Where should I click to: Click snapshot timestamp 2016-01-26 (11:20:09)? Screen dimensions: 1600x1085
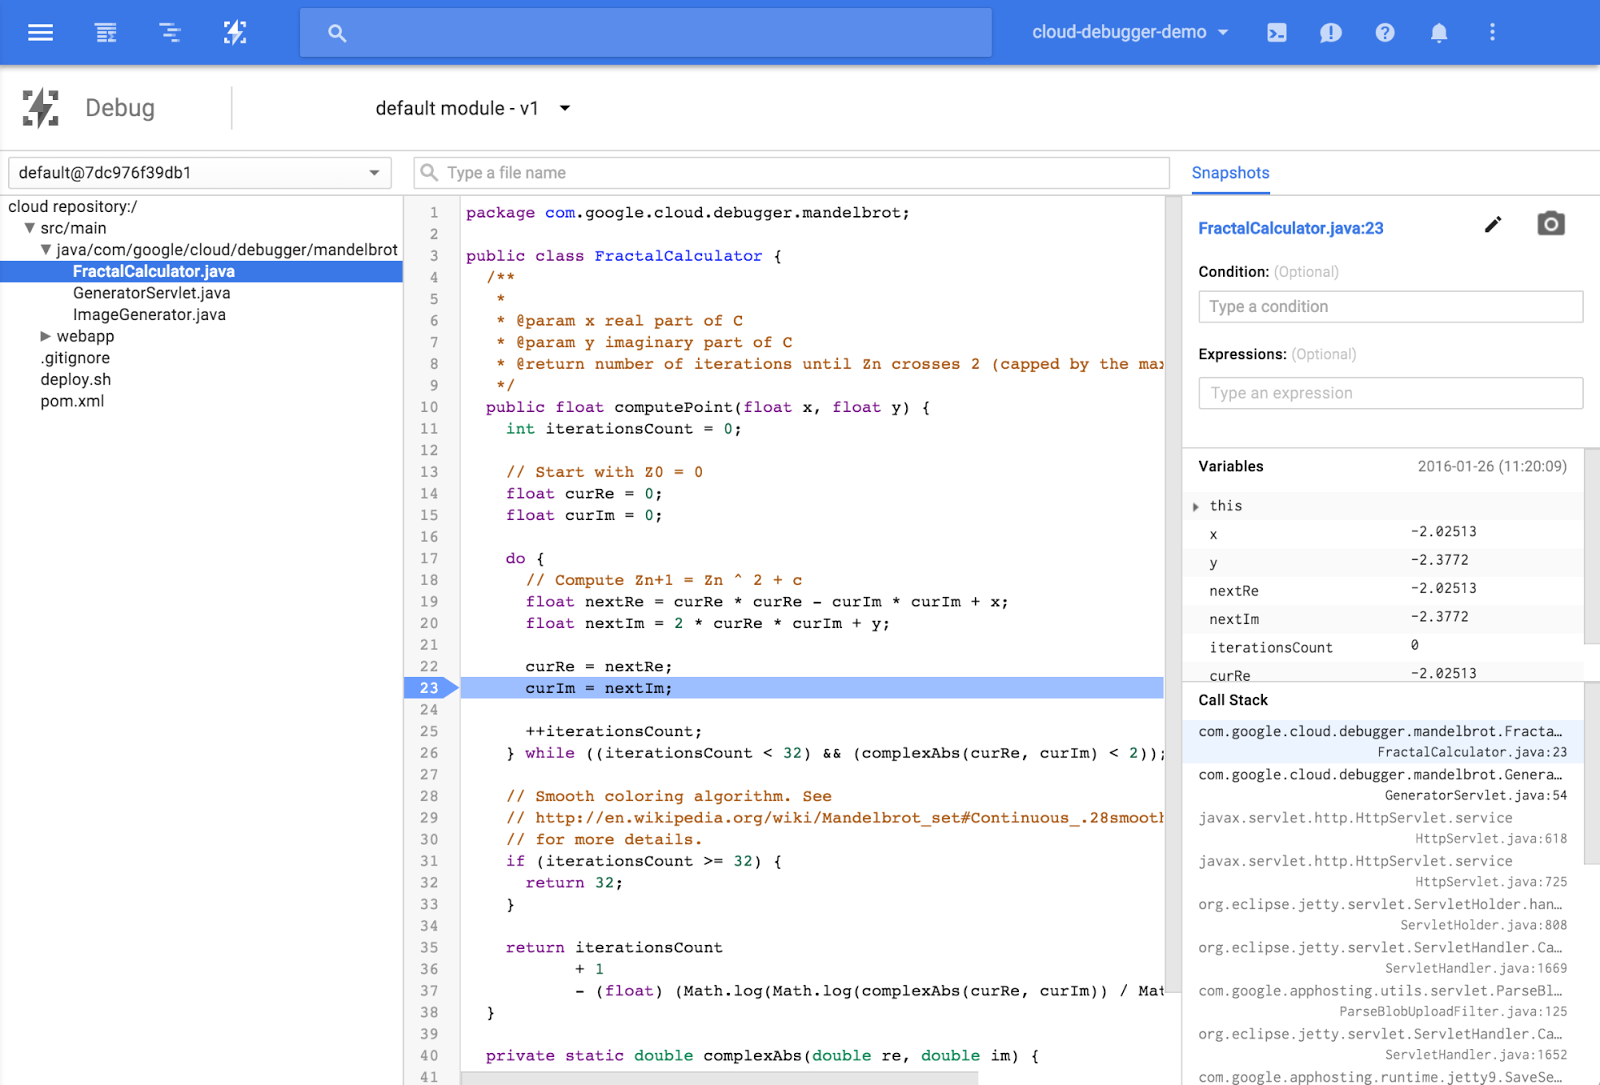(x=1492, y=466)
